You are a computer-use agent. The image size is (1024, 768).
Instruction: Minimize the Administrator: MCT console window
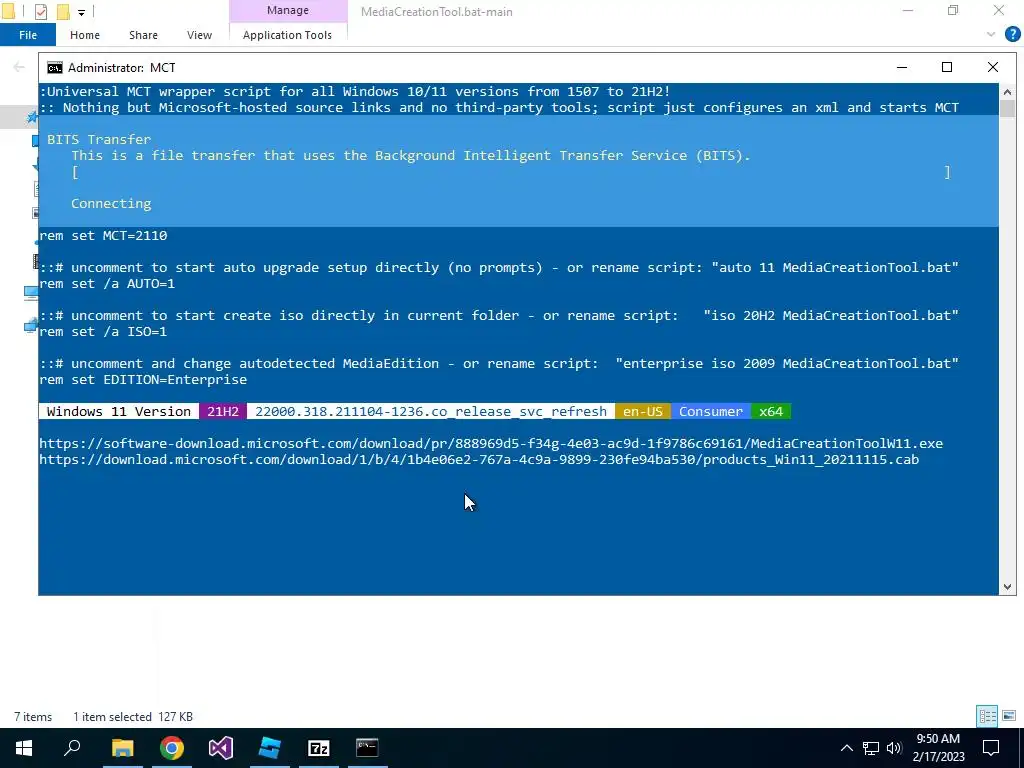pyautogui.click(x=902, y=67)
